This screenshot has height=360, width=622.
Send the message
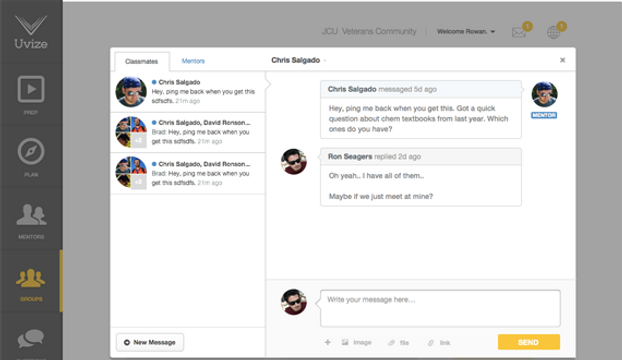pyautogui.click(x=529, y=342)
